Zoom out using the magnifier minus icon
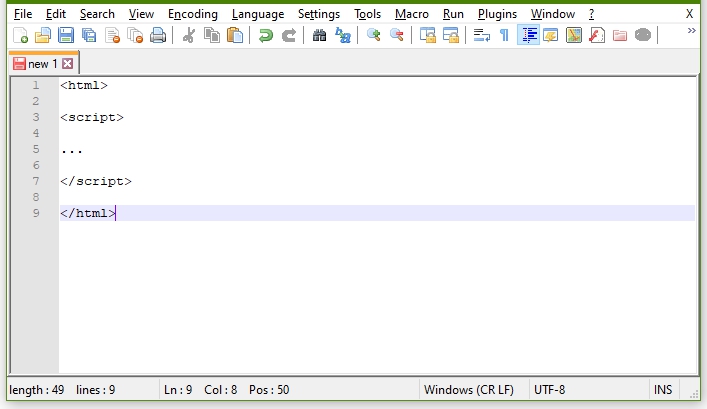The width and height of the screenshot is (707, 409). [396, 35]
